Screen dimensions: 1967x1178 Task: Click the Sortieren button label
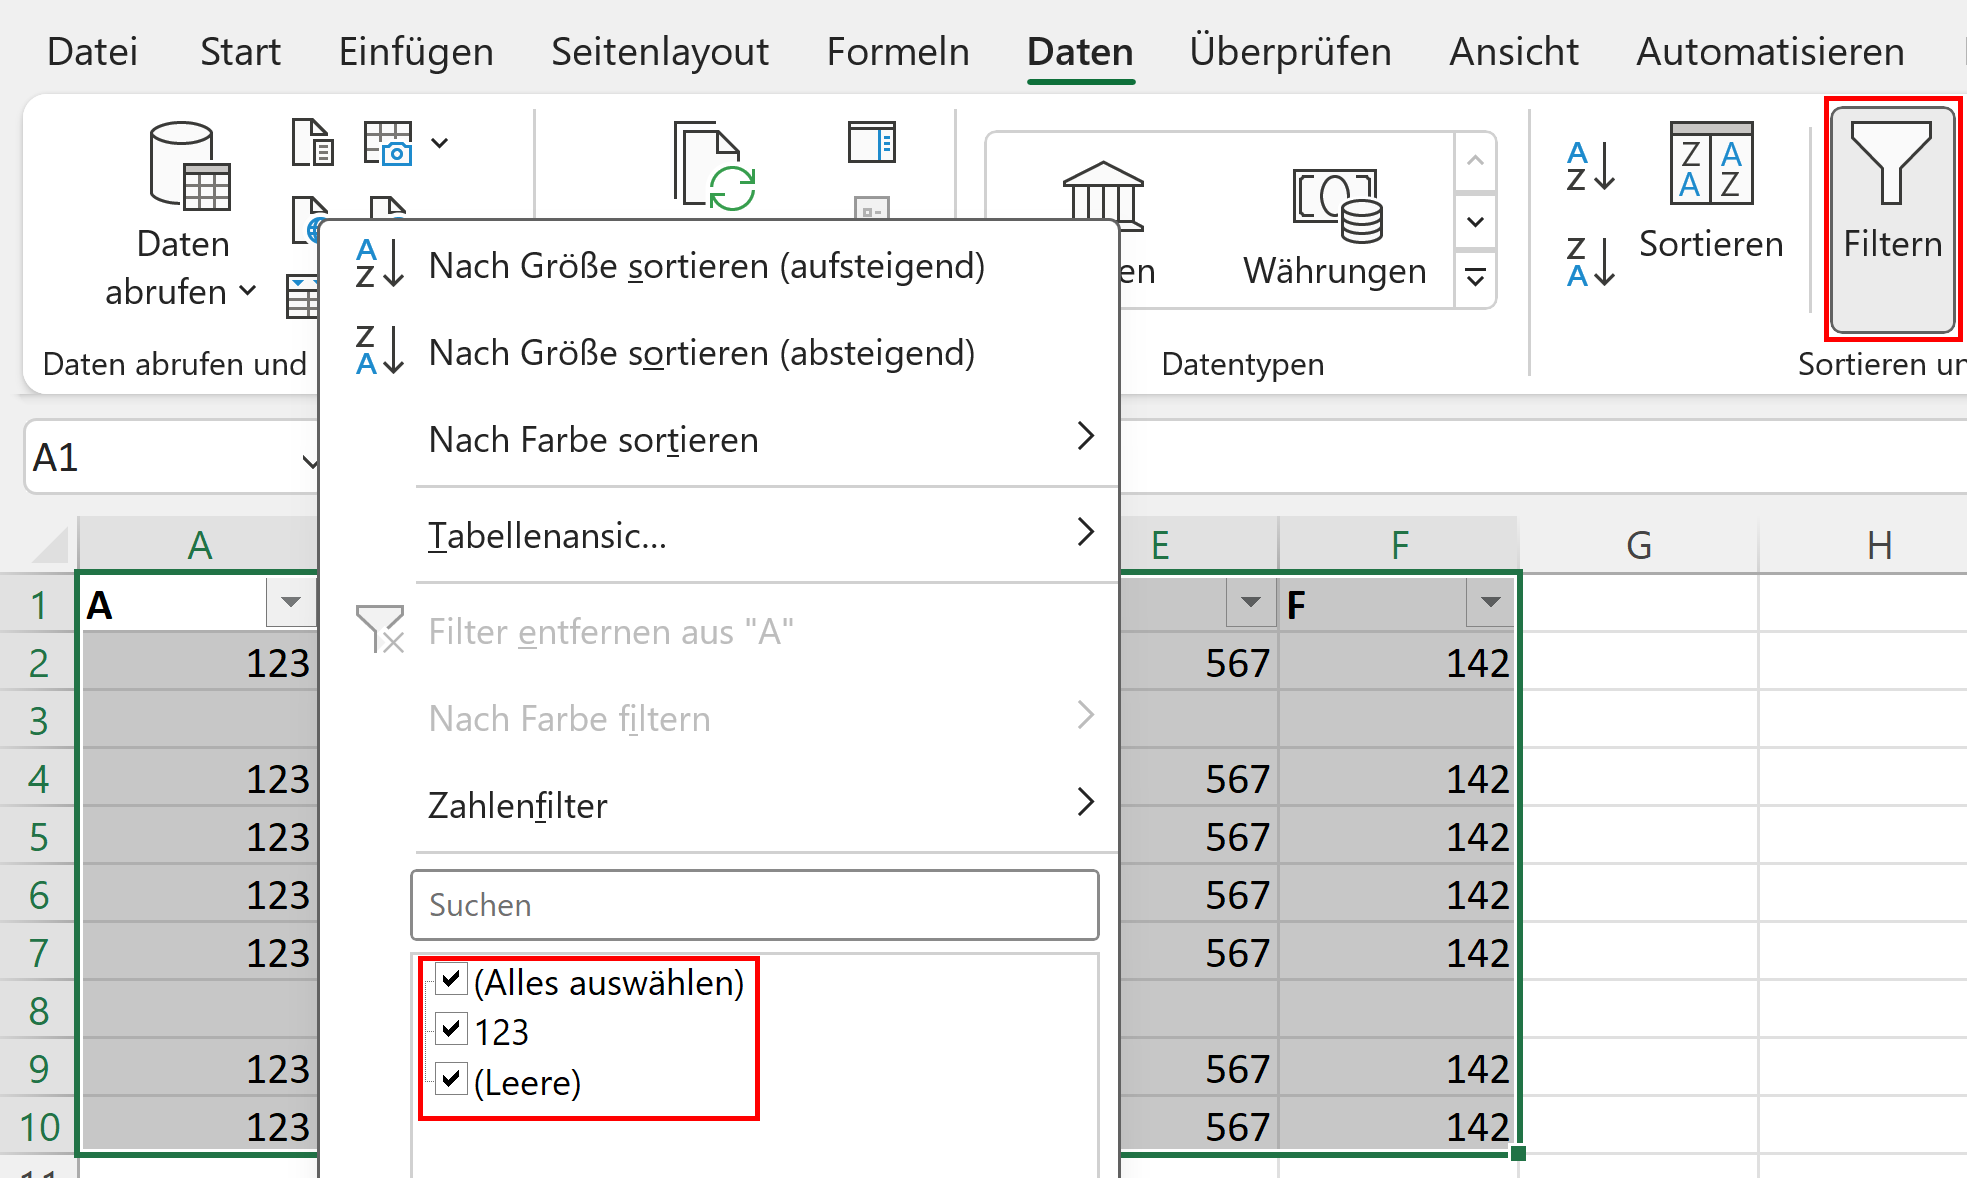(1711, 245)
